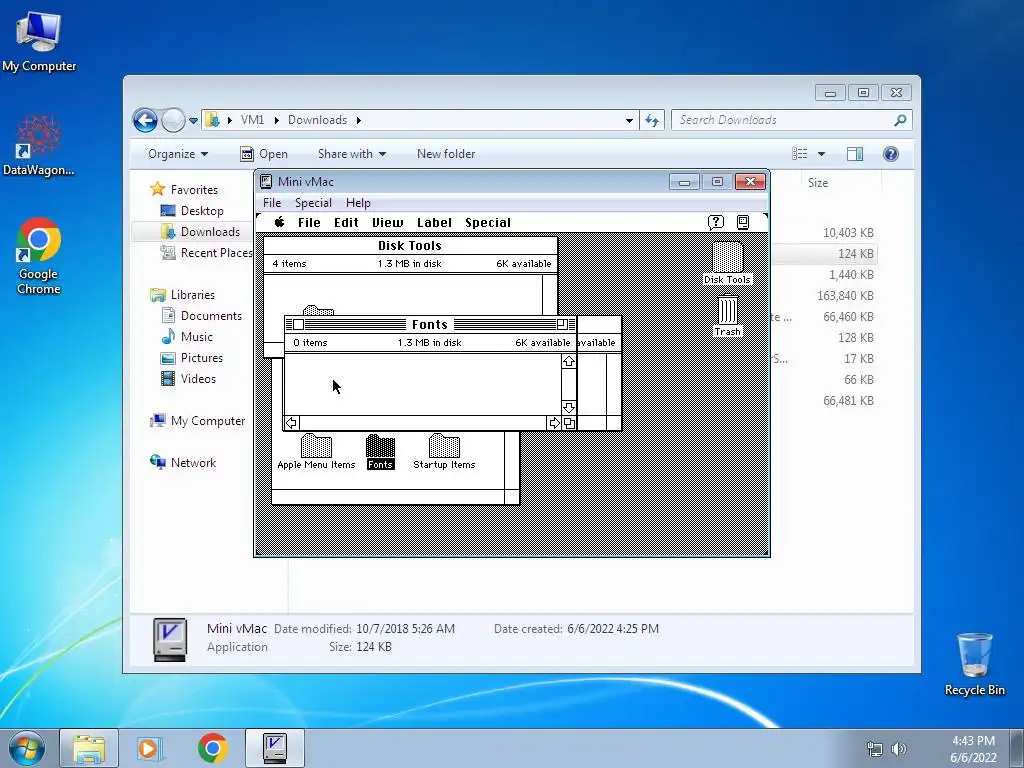Screen dimensions: 1024x768
Task: Click Explorer Back navigation button
Action: [145, 120]
